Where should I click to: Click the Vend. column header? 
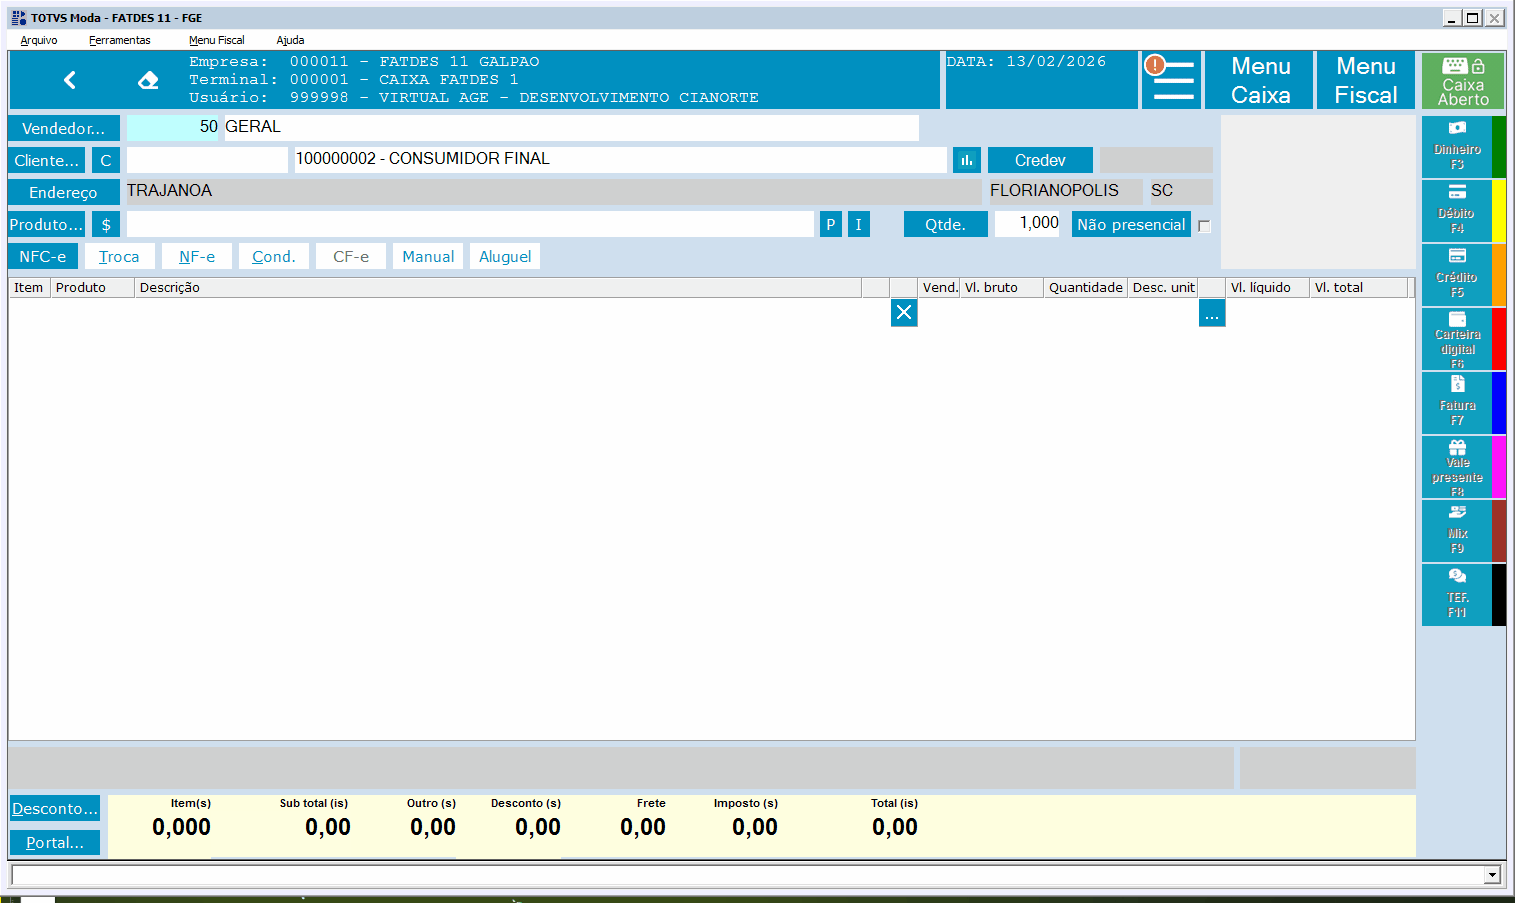coord(939,287)
